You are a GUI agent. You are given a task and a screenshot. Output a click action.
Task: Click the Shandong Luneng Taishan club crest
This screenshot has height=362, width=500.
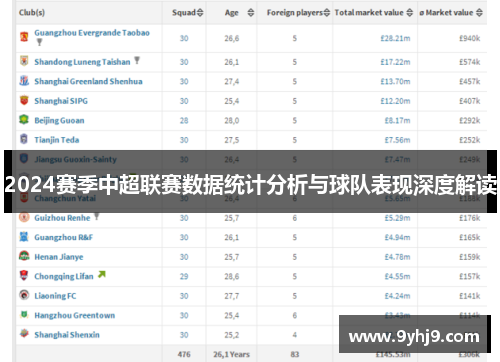pos(24,61)
